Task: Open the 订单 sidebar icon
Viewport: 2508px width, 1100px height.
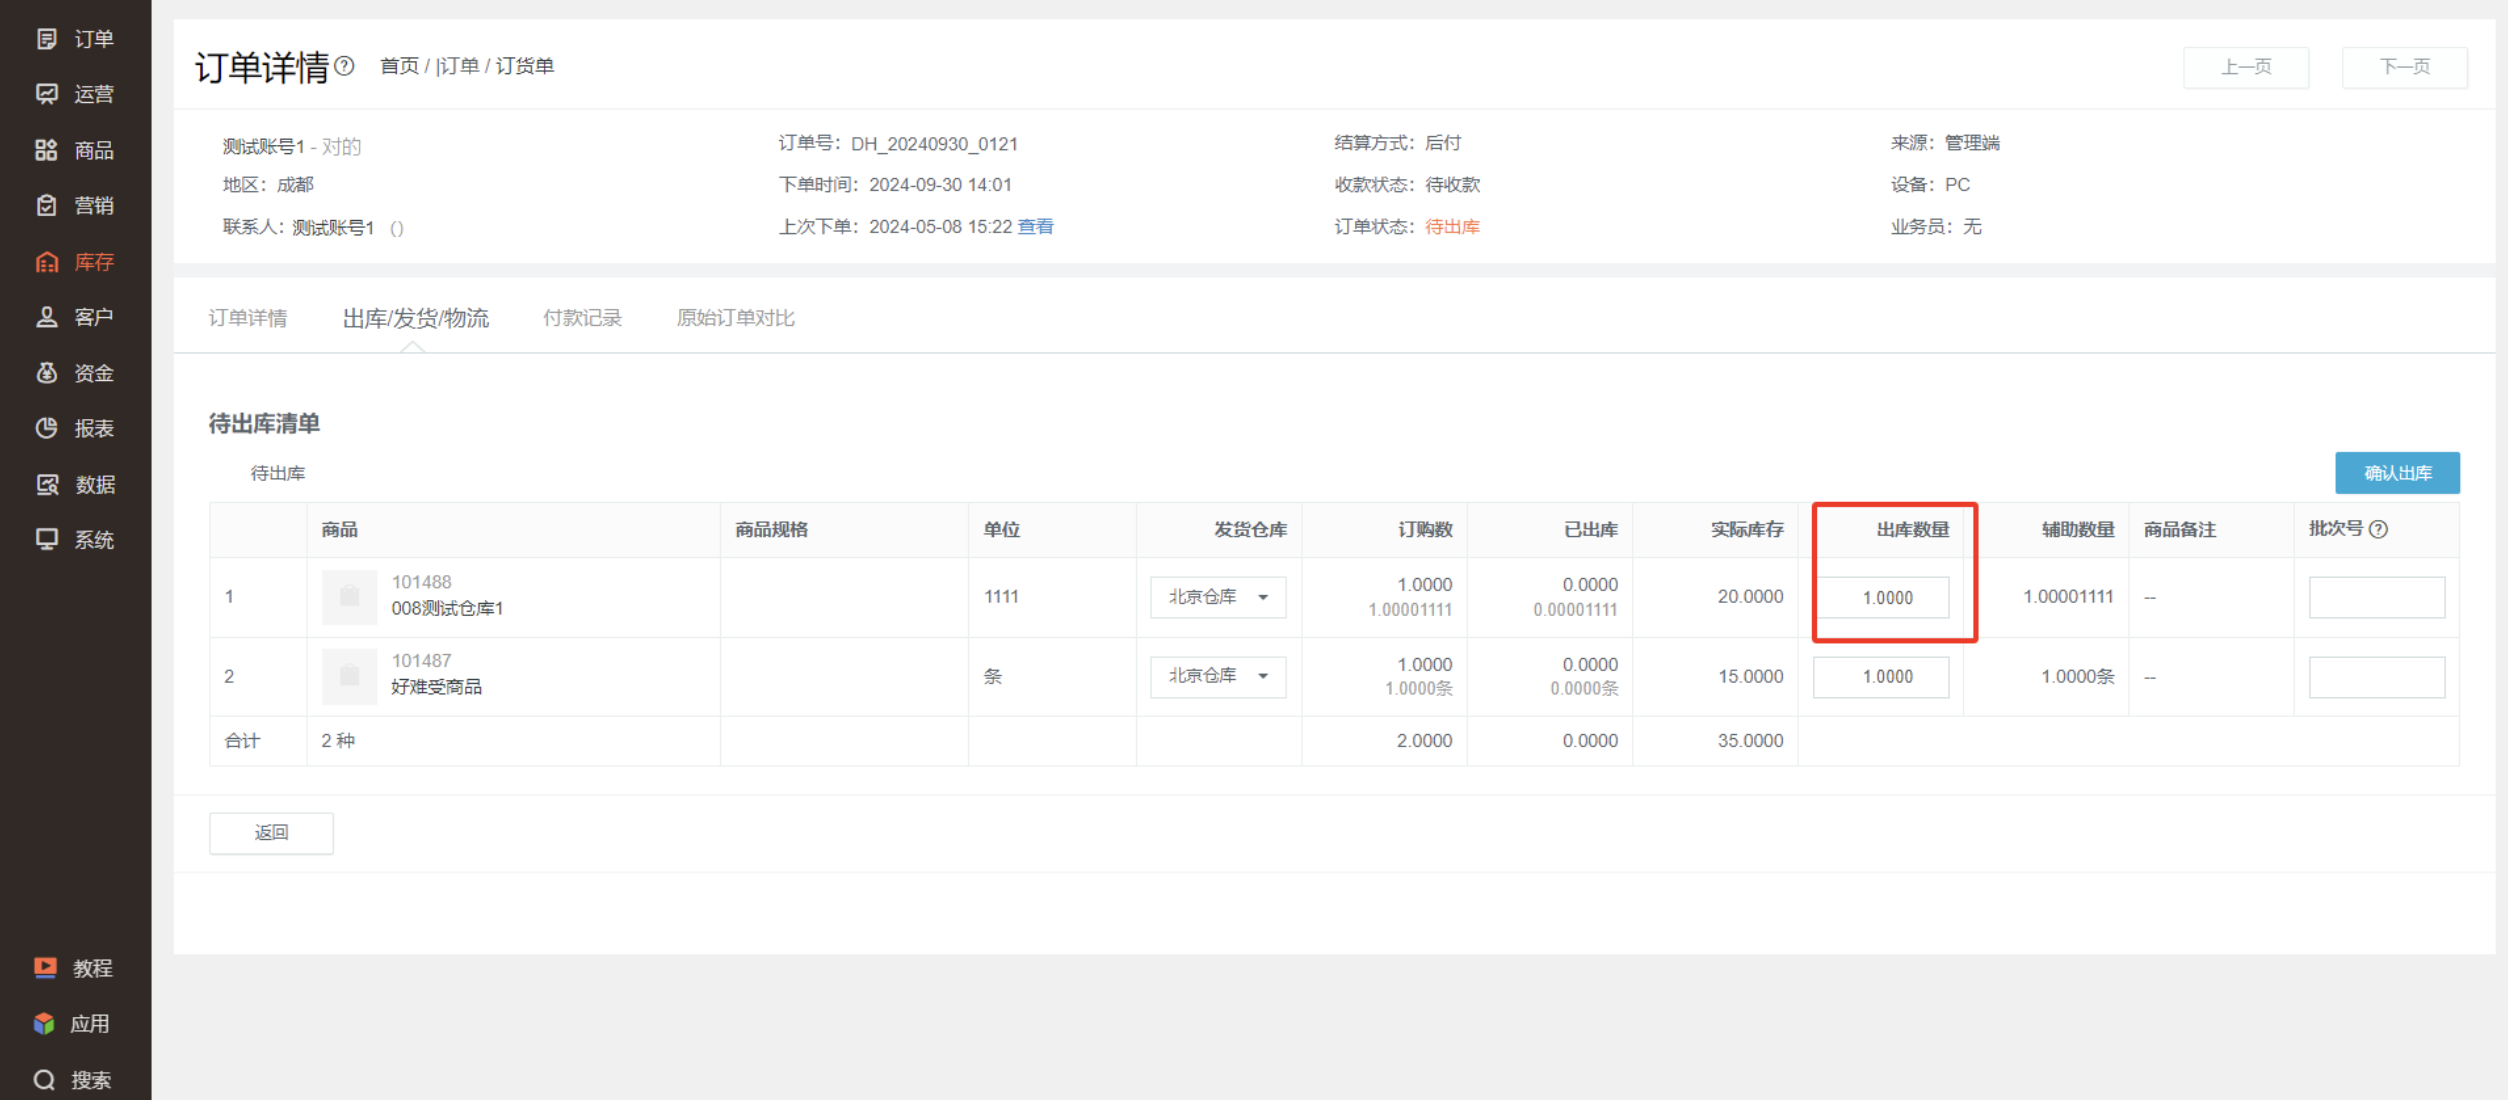Action: pyautogui.click(x=46, y=39)
